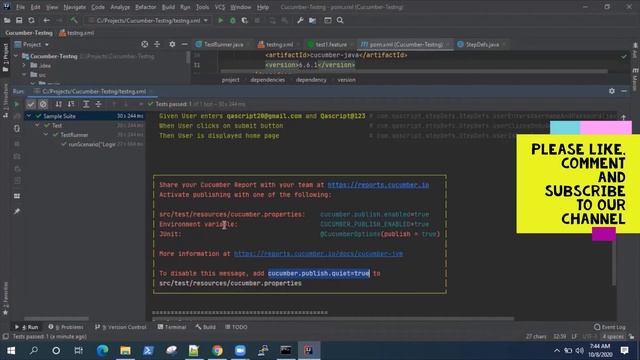640x360 pixels.
Task: Click the pin tab icon in Run sidebar
Action: [17, 211]
